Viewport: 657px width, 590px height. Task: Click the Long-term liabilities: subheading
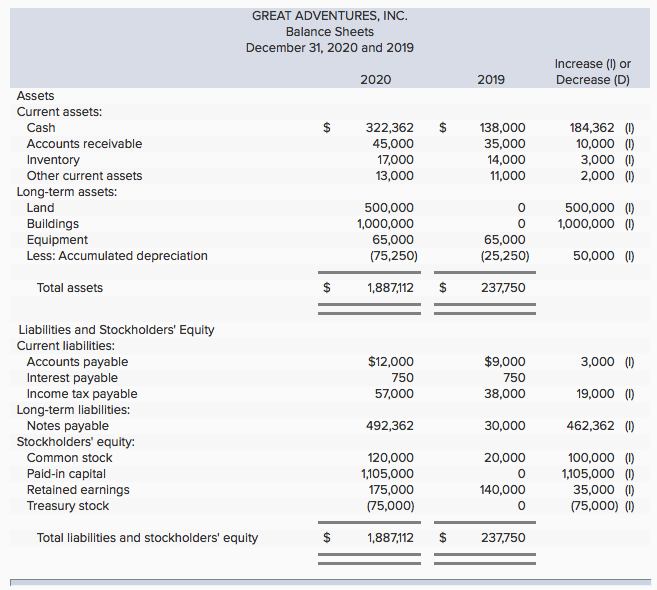pos(73,410)
